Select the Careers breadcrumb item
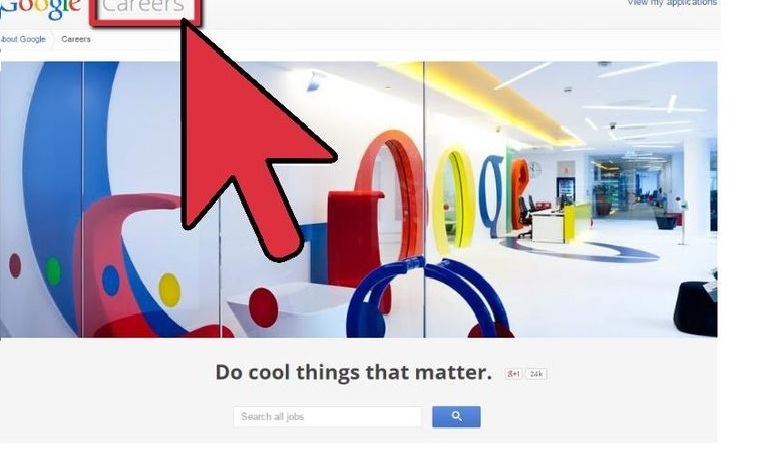764x452 pixels. (76, 39)
